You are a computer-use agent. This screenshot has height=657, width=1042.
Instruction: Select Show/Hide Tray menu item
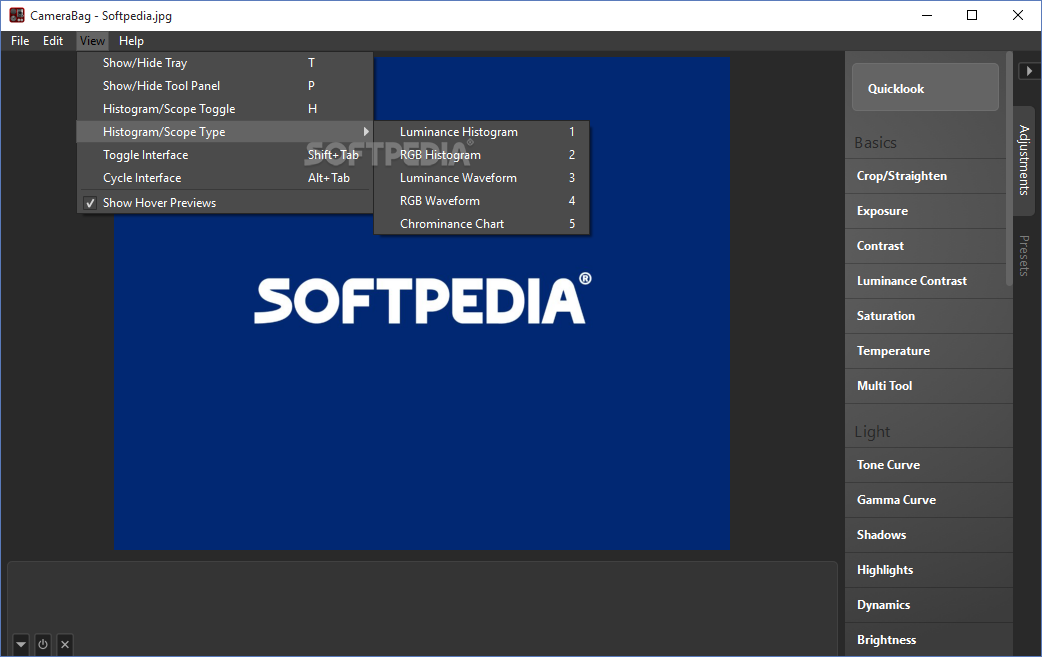[x=225, y=62]
